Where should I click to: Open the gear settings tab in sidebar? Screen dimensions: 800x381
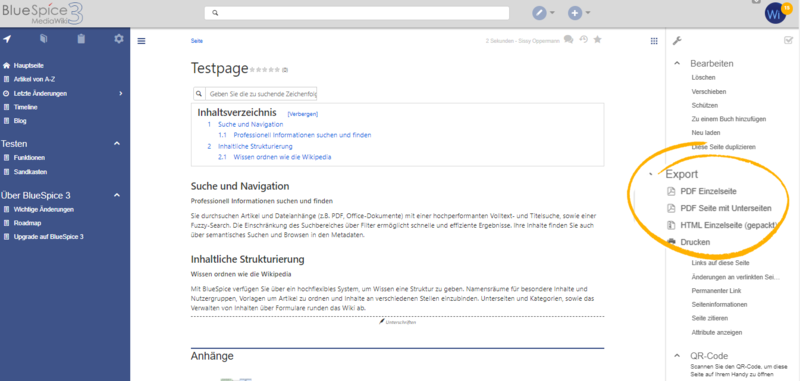[x=119, y=39]
